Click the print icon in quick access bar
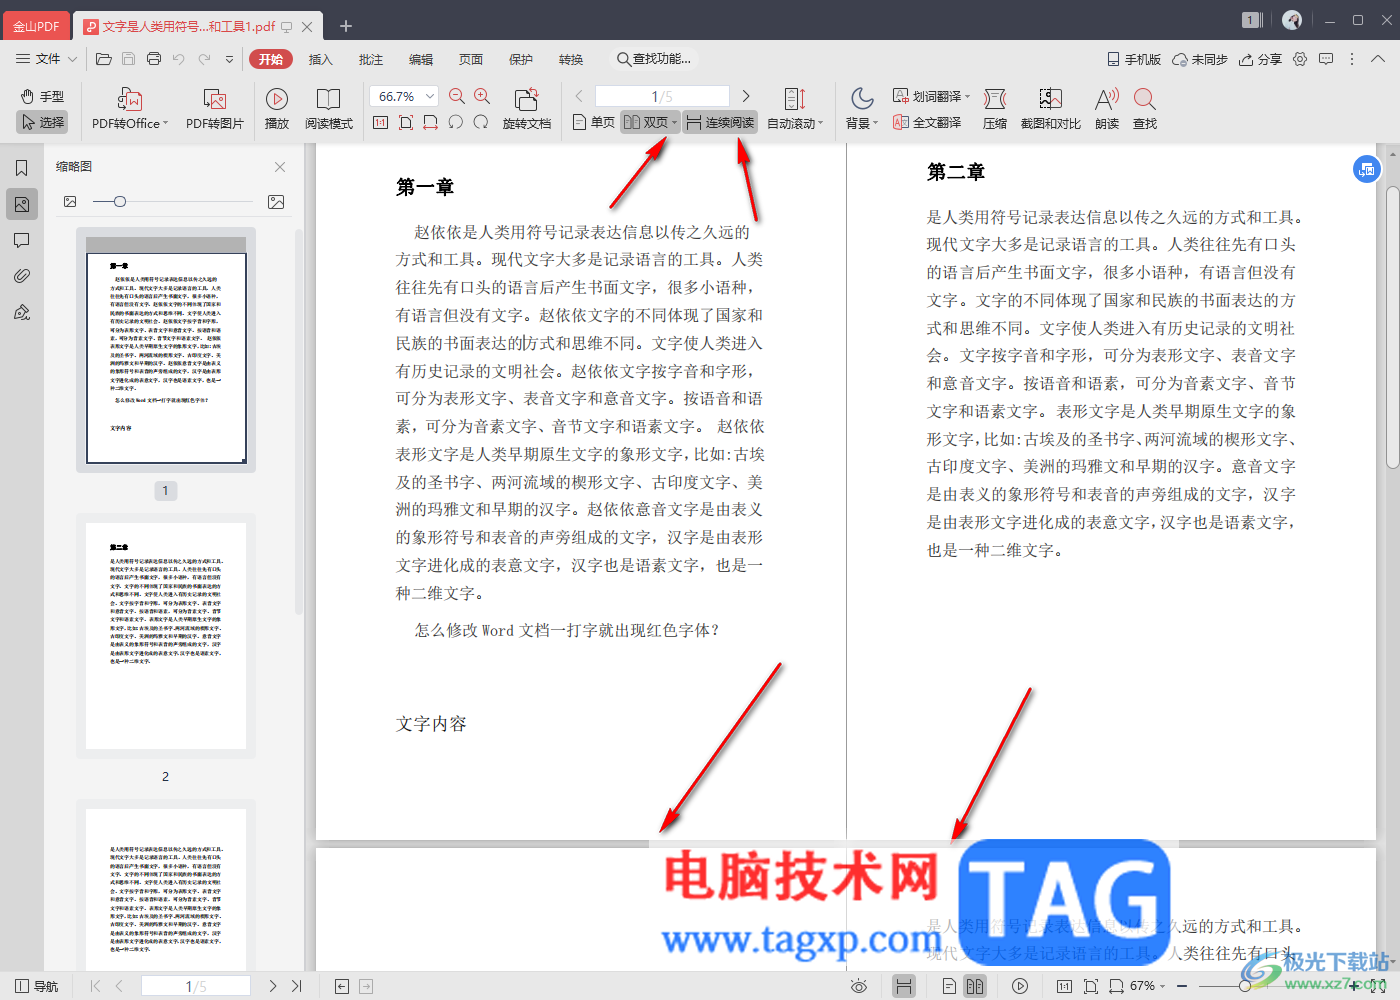Image resolution: width=1400 pixels, height=1000 pixels. [x=154, y=59]
